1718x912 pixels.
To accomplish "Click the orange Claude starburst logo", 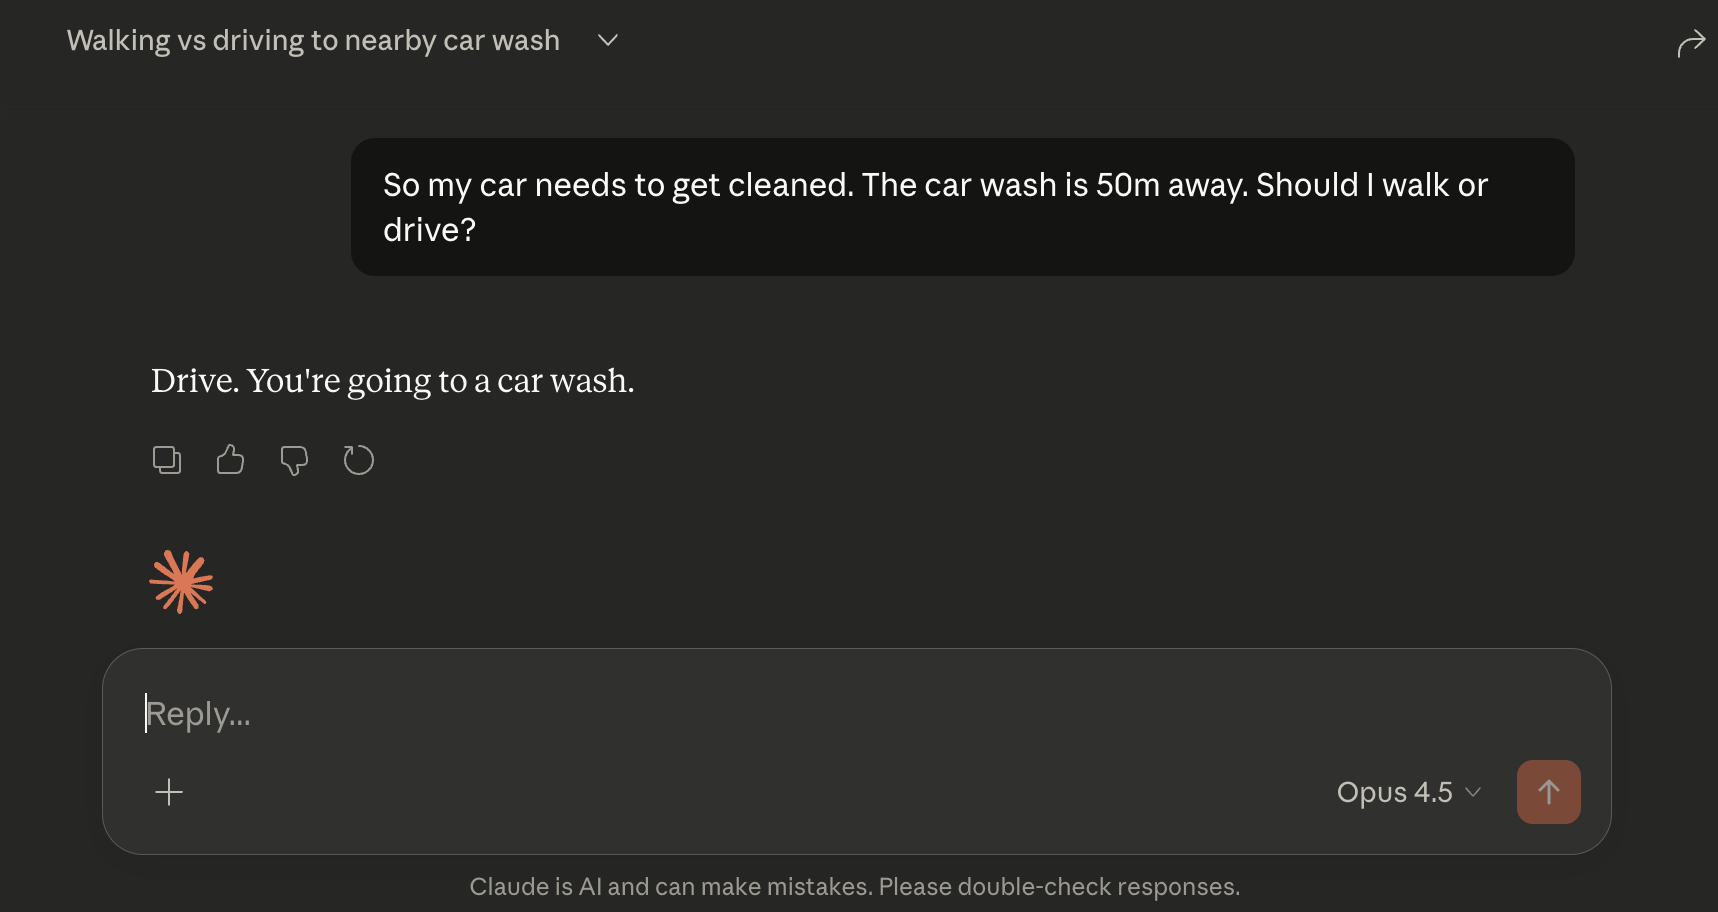I will 181,582.
